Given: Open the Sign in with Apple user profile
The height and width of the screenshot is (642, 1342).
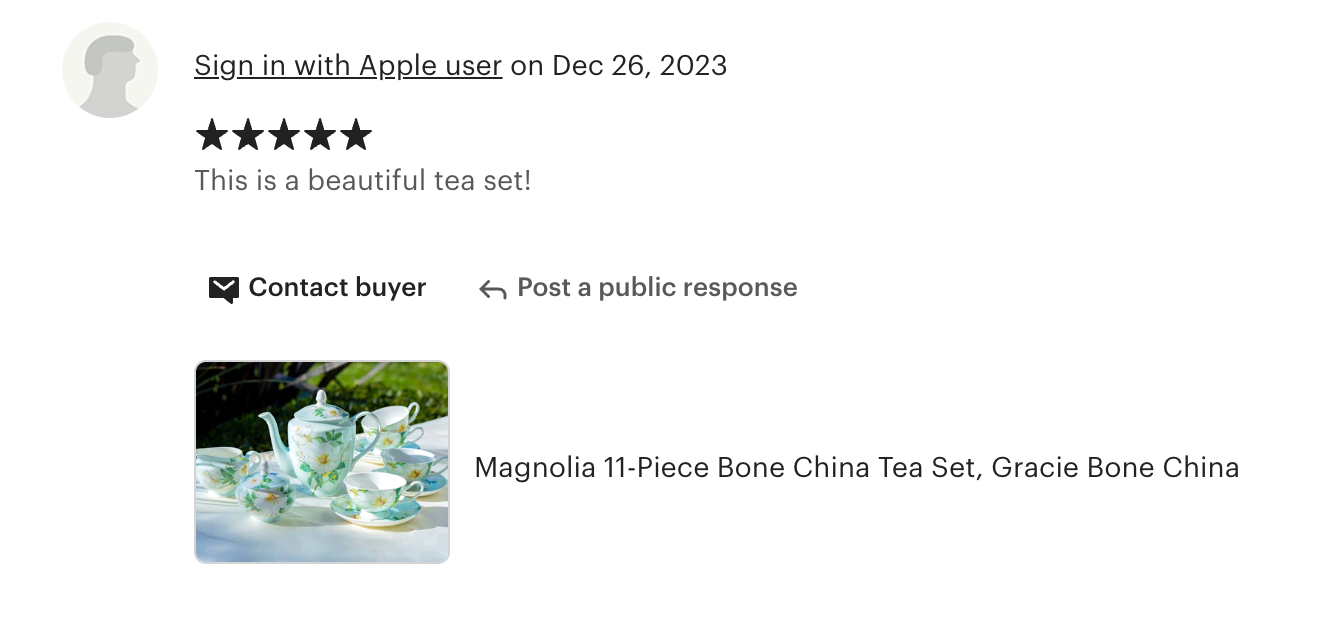Looking at the screenshot, I should click(347, 66).
